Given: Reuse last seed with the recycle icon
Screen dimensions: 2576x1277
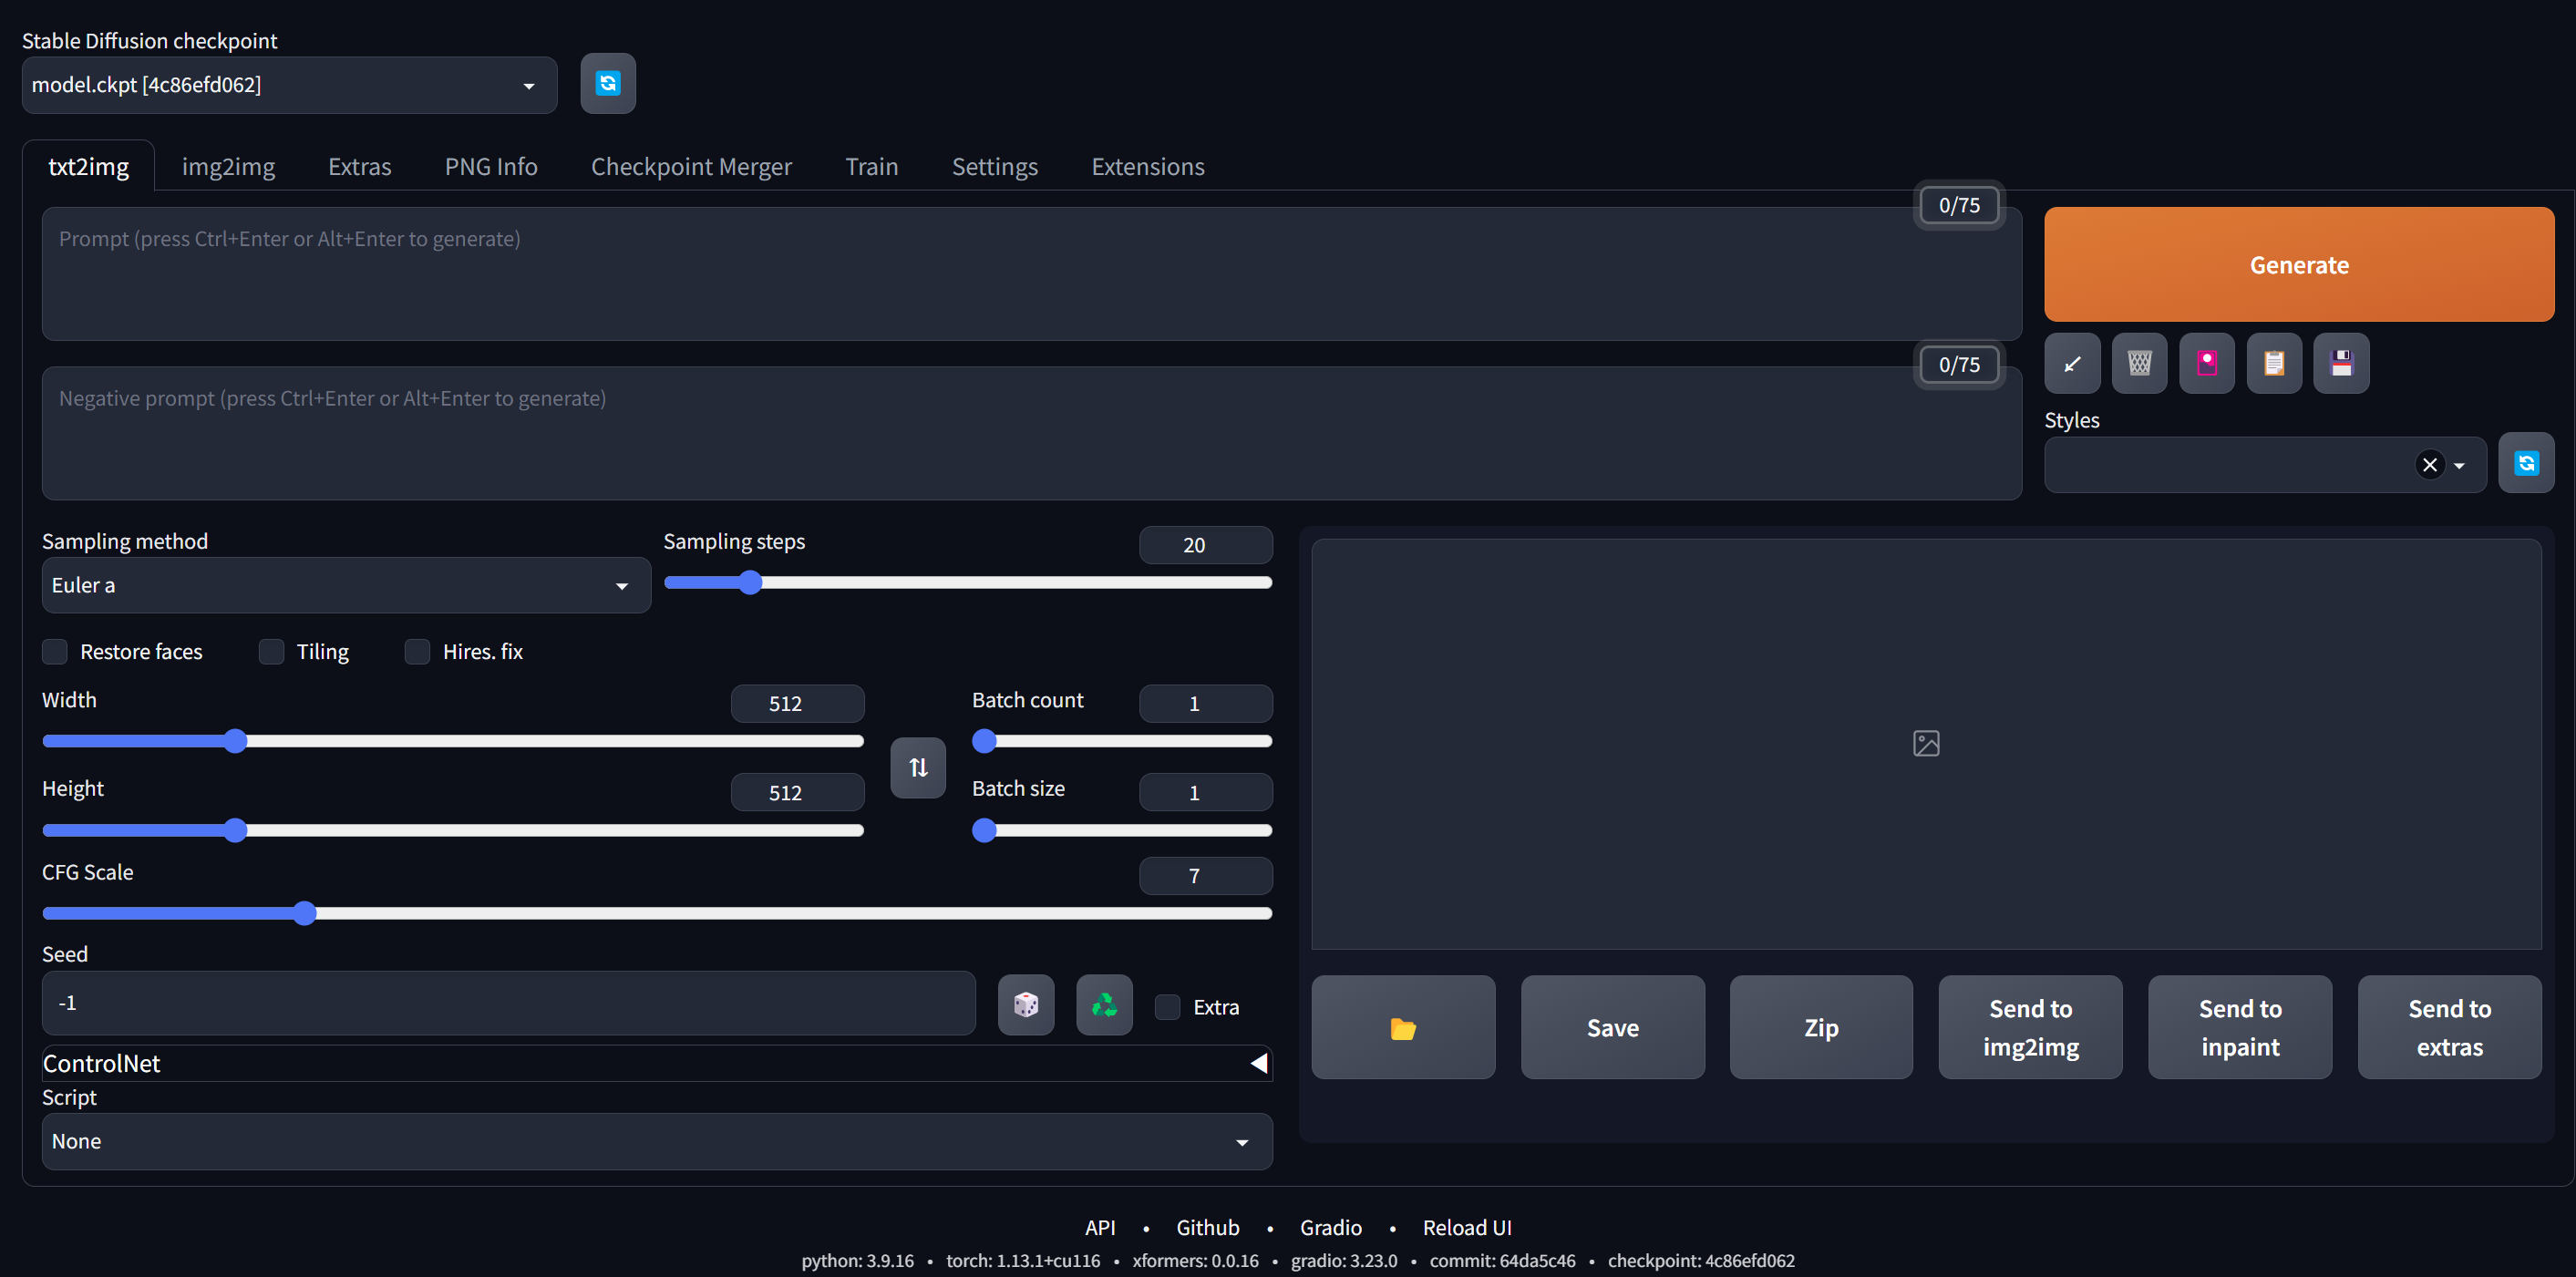Looking at the screenshot, I should pos(1104,1004).
